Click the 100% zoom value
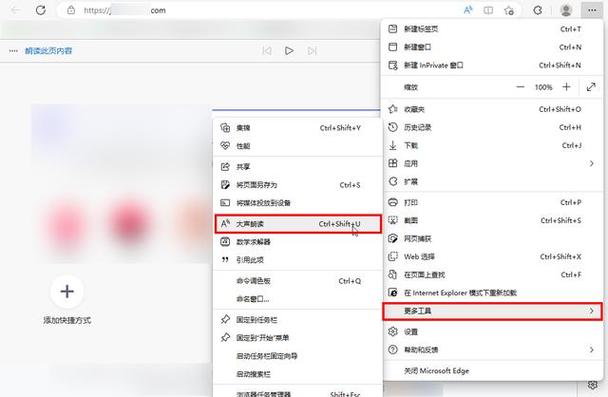608x397 pixels. pos(543,87)
